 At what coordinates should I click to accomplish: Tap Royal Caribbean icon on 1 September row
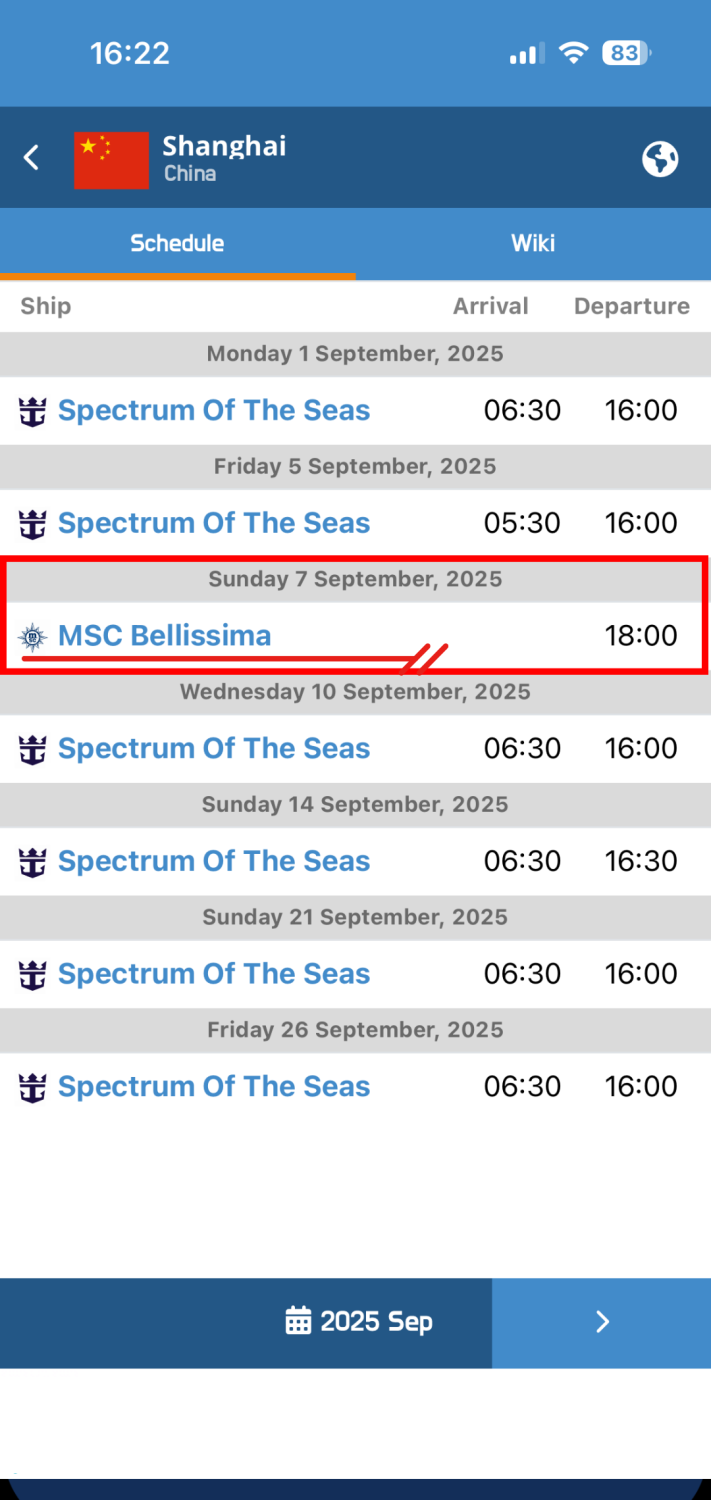tap(33, 411)
